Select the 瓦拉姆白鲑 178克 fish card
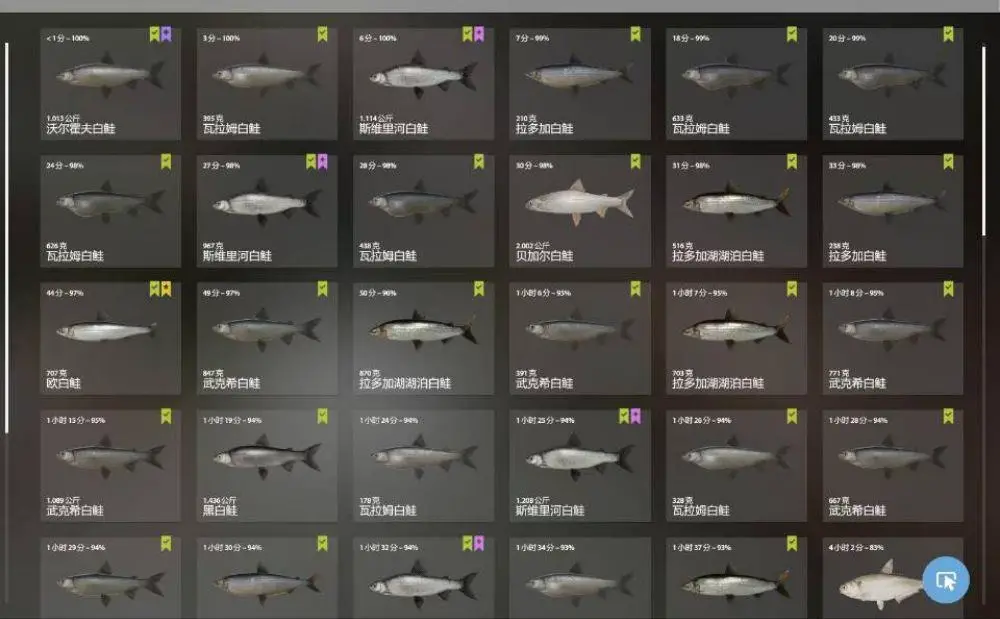Screen dimensions: 1000x619 tap(423, 466)
